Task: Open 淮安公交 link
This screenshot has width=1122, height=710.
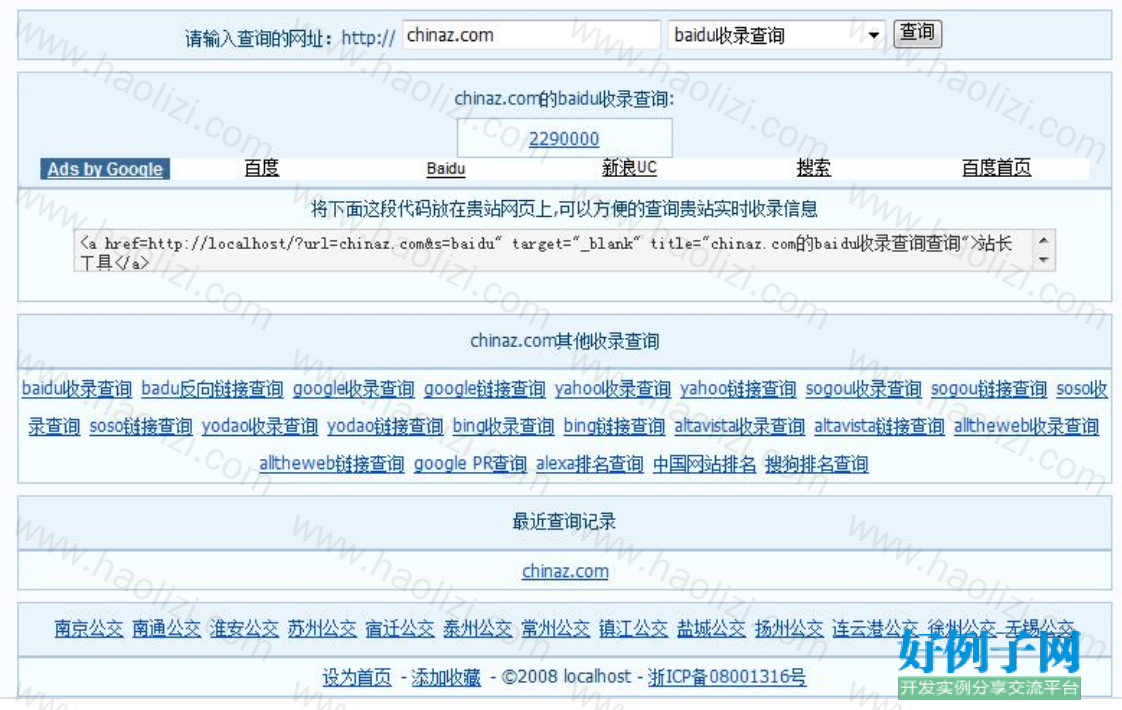Action: pos(244,628)
